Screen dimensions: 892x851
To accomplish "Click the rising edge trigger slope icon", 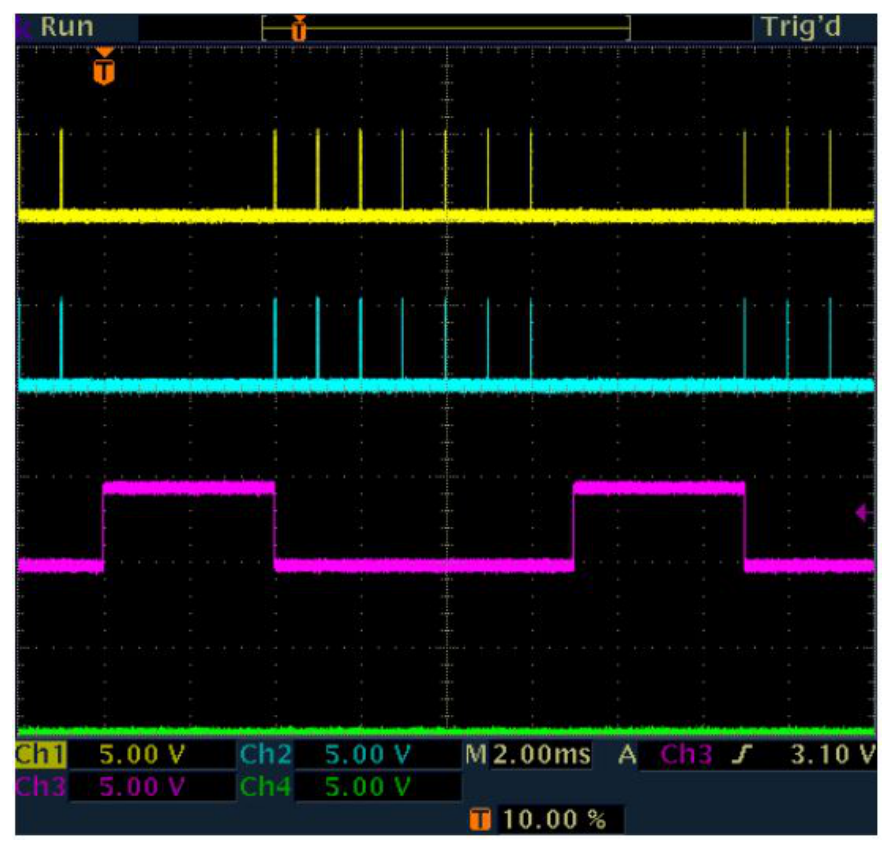I will [x=742, y=754].
